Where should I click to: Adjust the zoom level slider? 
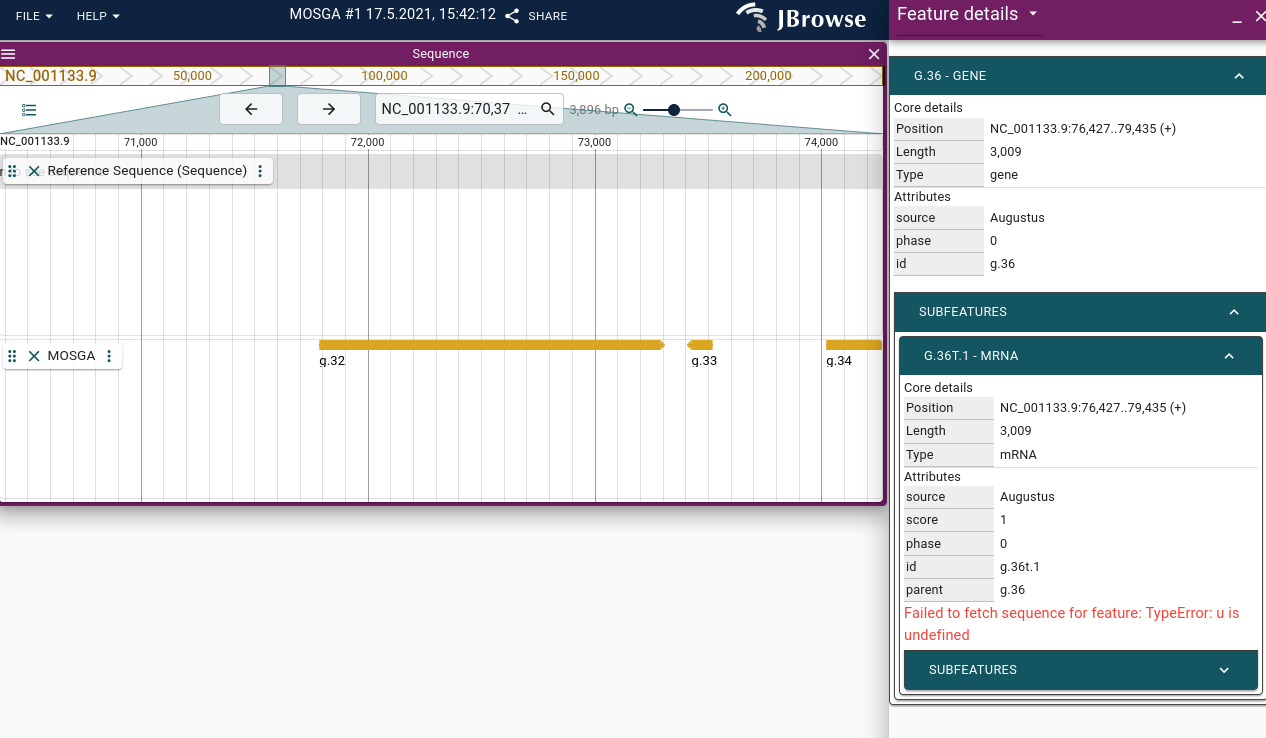[675, 111]
